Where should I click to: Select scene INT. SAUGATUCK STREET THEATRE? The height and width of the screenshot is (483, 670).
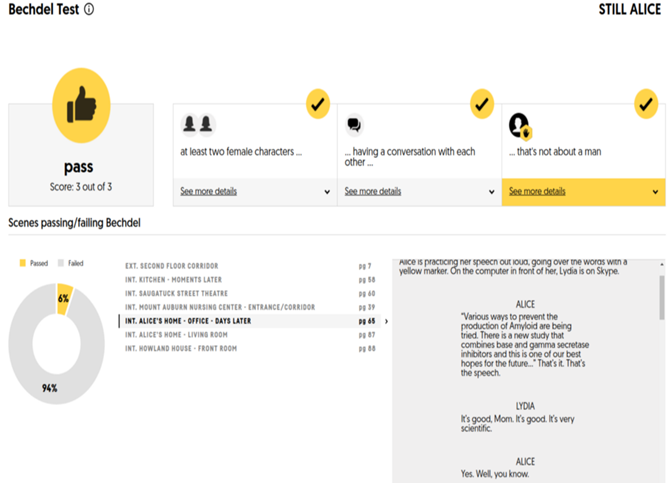click(x=250, y=293)
